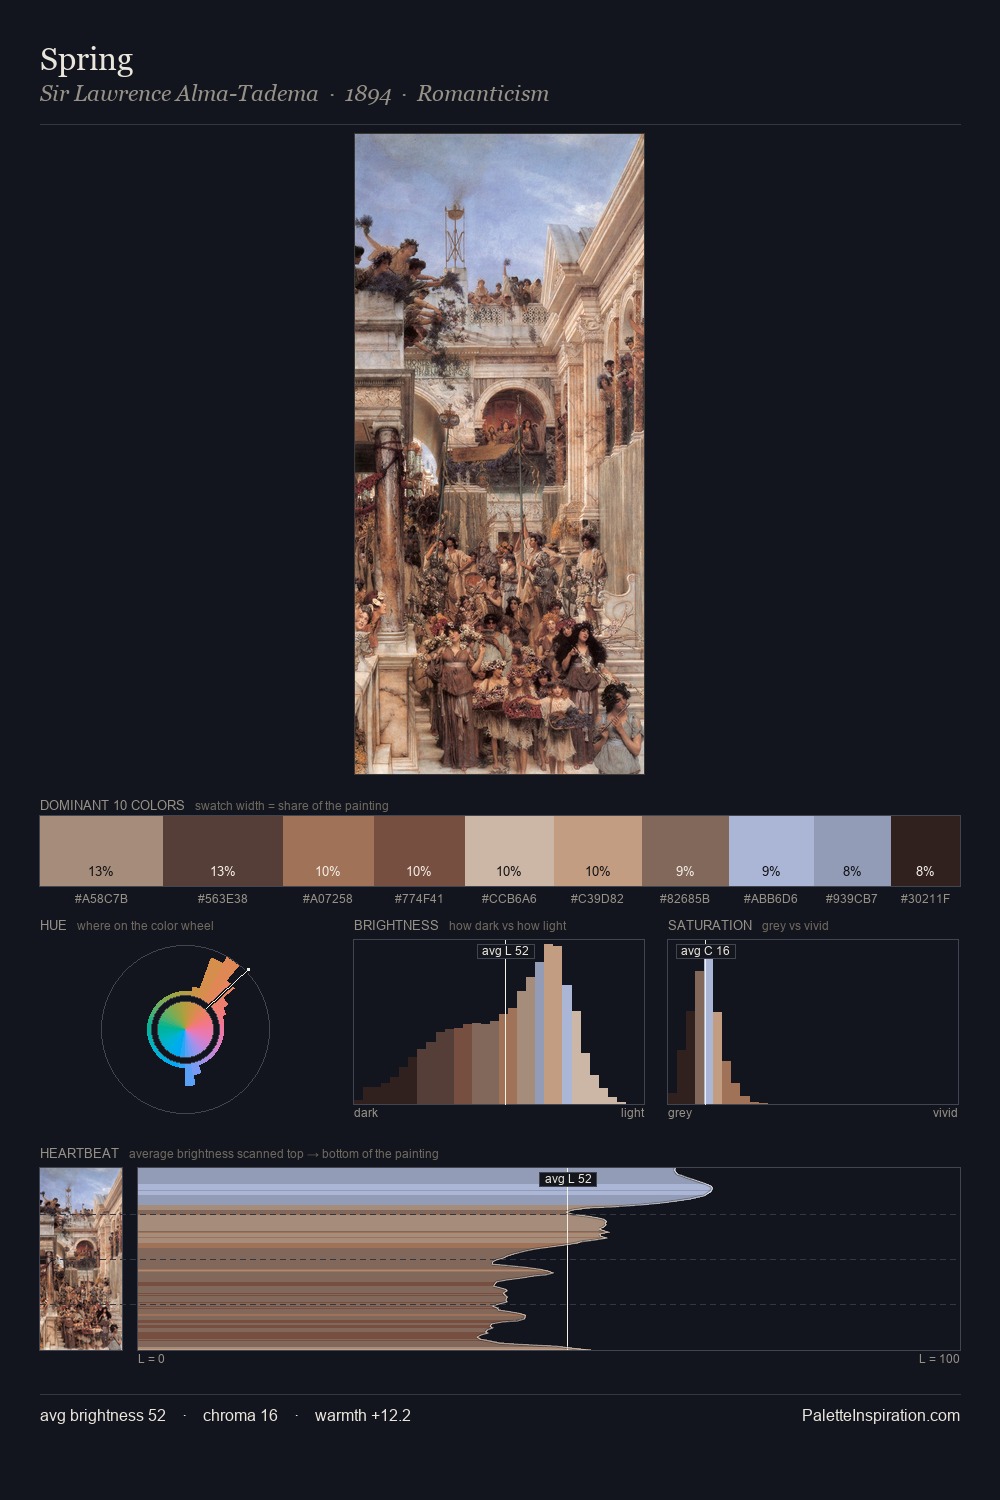
Task: Click the hex code '#C39D82'
Action: click(598, 899)
